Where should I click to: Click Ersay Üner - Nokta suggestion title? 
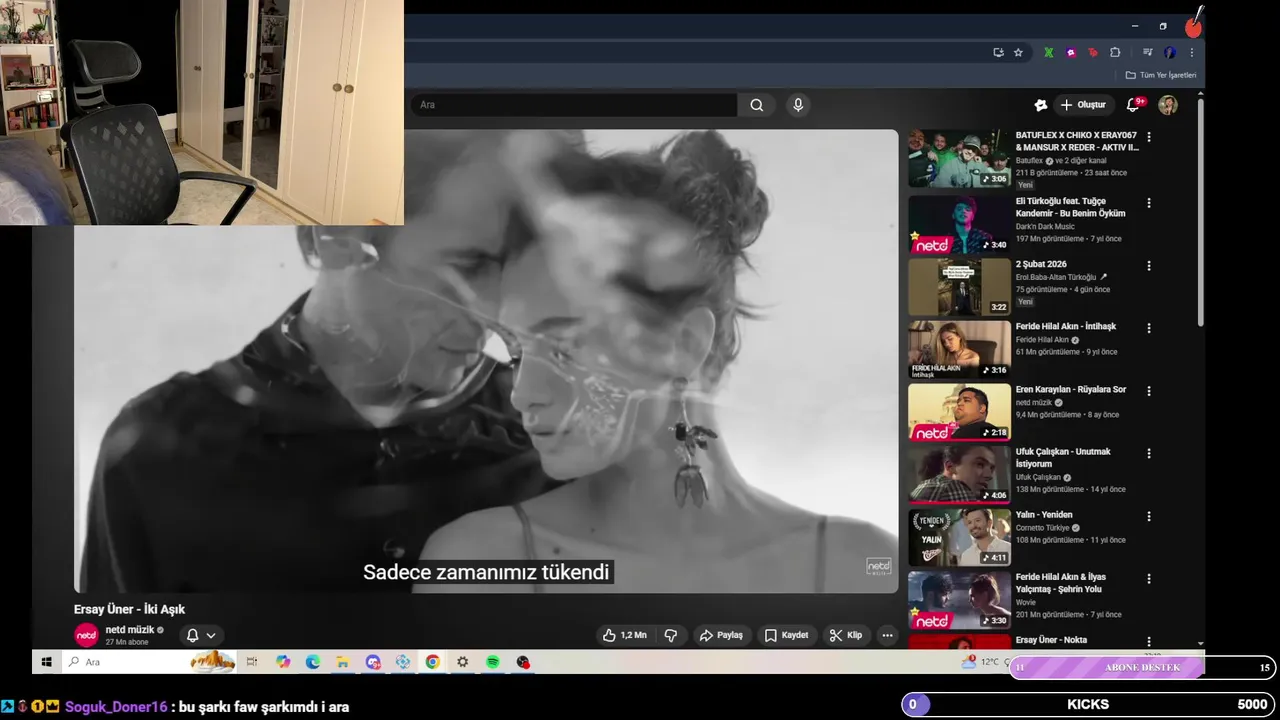pos(1051,640)
